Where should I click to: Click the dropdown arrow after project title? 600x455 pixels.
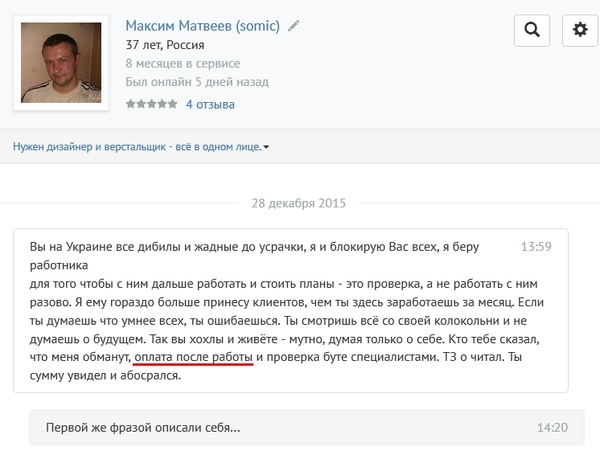266,147
